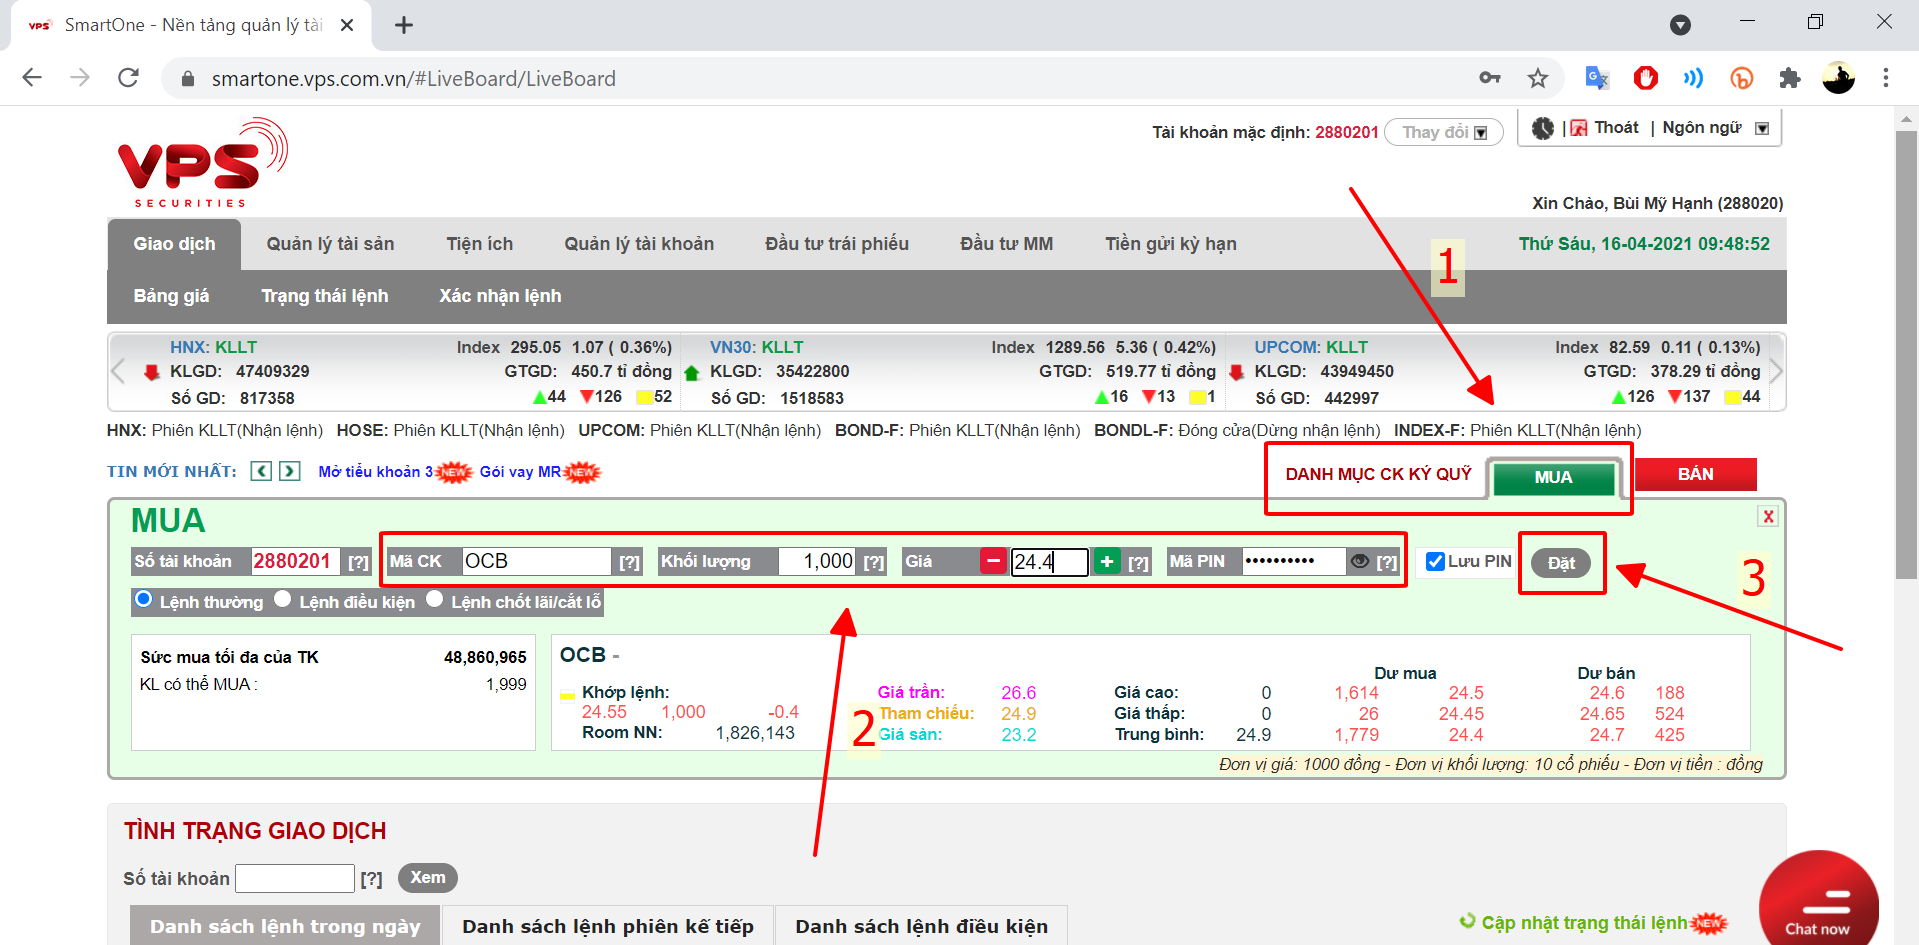
Task: Click Số tài khoản field under Tình trạng giao dịch
Action: pos(295,878)
